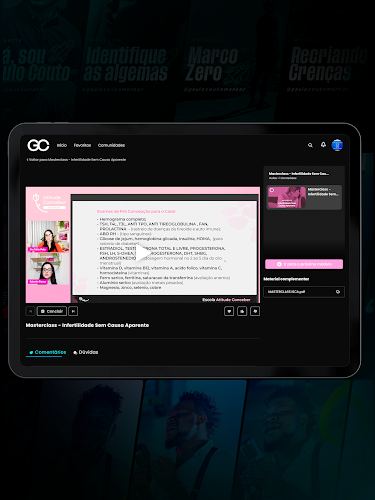This screenshot has height=500, width=375.
Task: Go back via the Voltar para Masterclass link
Action: [76, 160]
